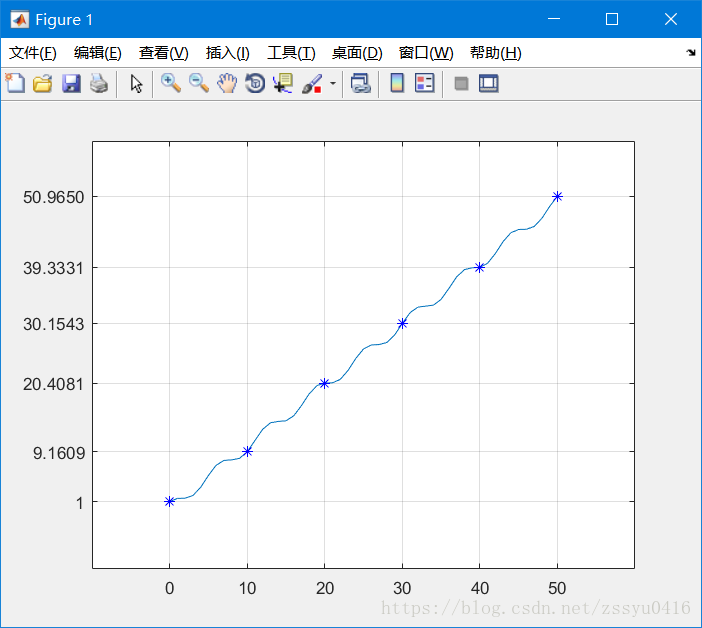
Task: Click the data marker at x=40
Action: pyautogui.click(x=479, y=267)
